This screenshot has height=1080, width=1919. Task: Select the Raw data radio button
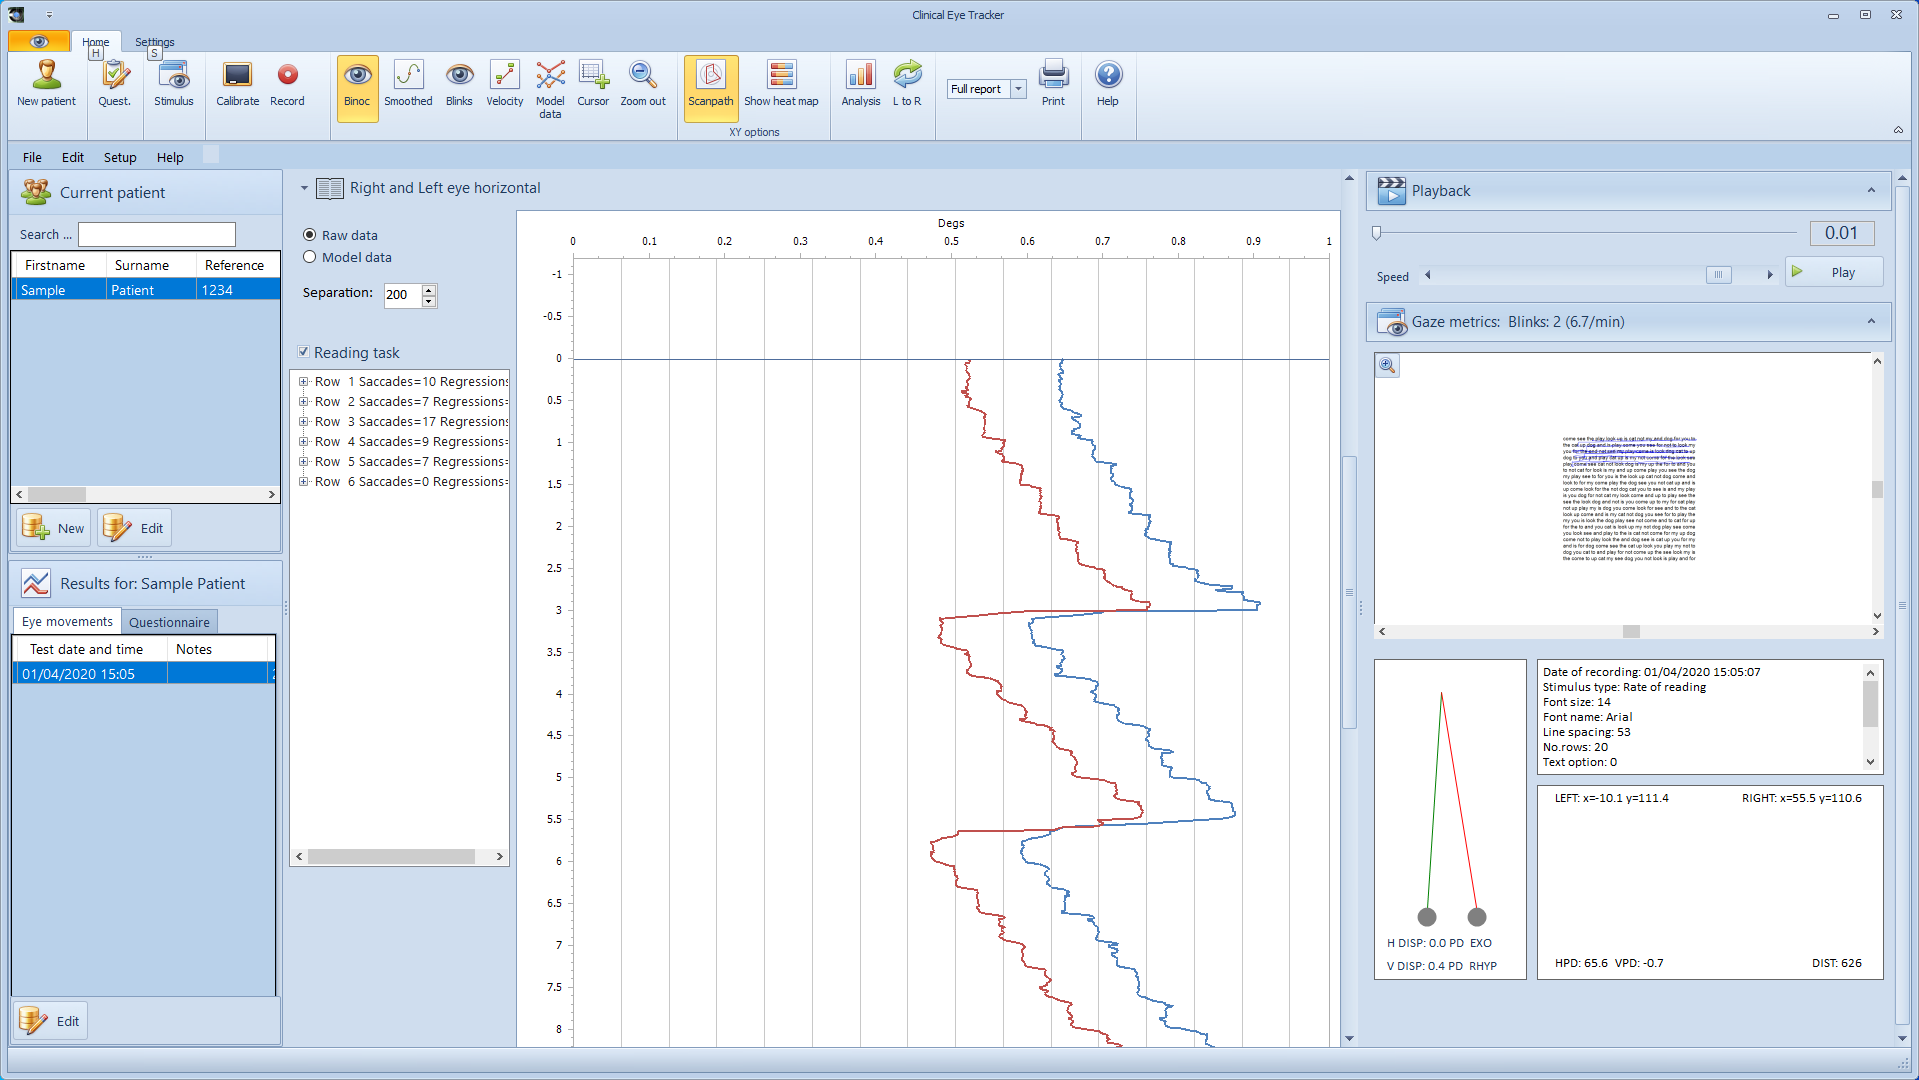coord(310,235)
